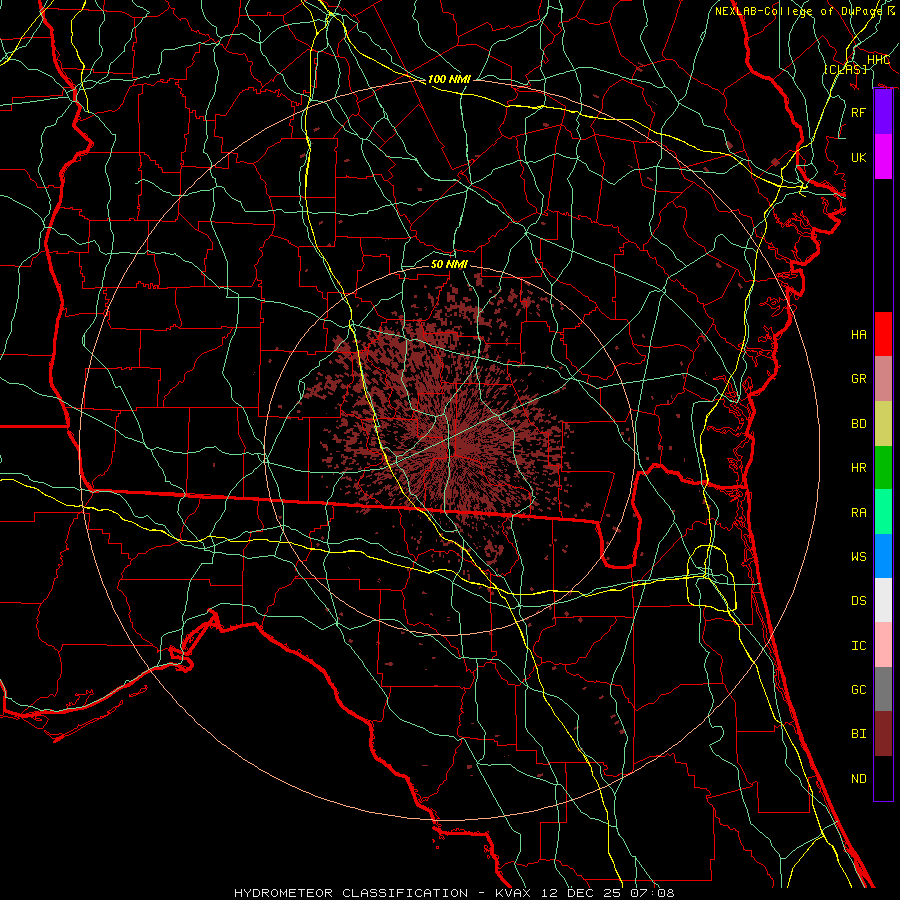The height and width of the screenshot is (900, 900).
Task: Click the RA legend label
Action: (858, 513)
